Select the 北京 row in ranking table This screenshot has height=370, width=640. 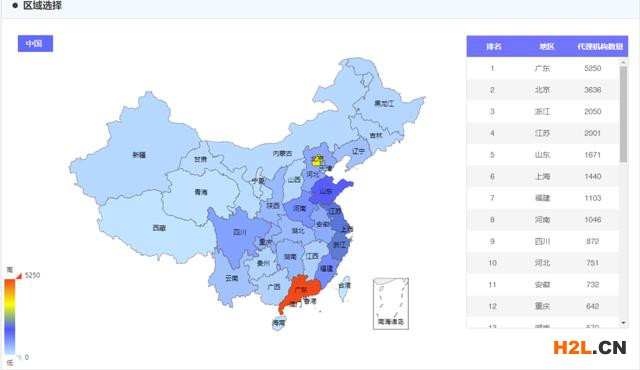click(x=543, y=90)
